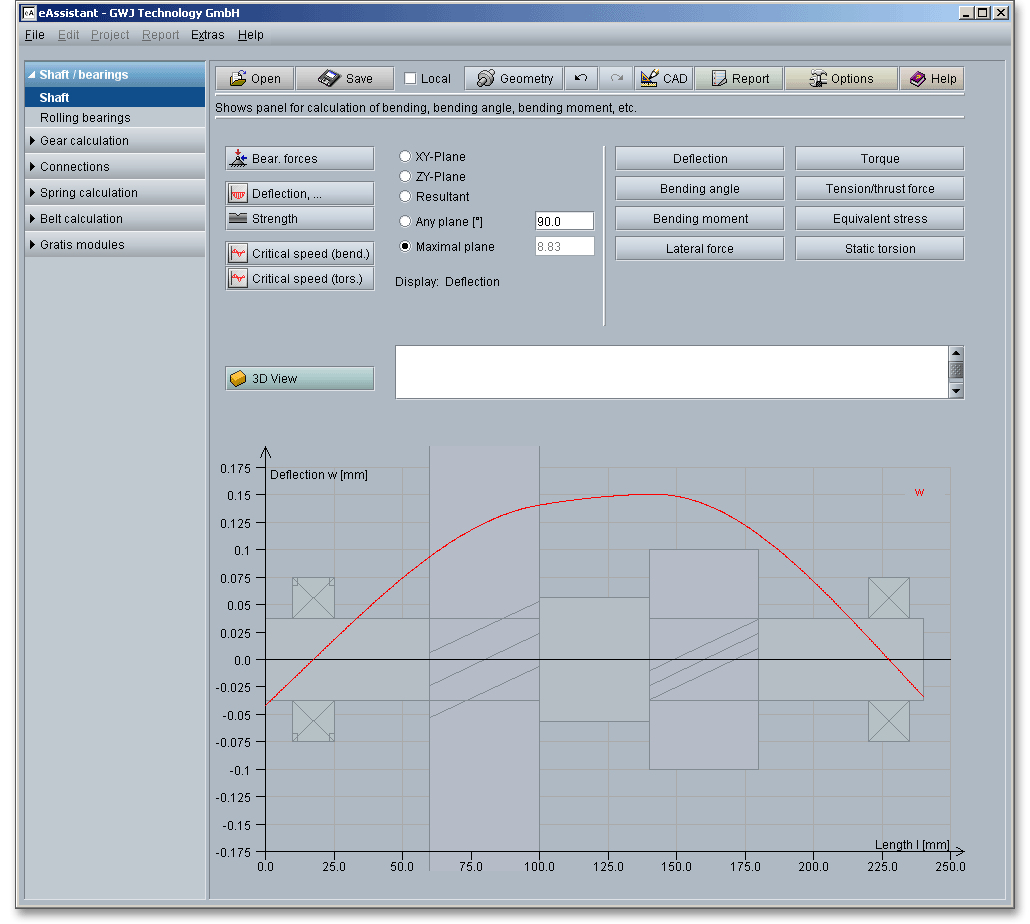Open the File menu
The height and width of the screenshot is (924, 1030).
click(x=34, y=35)
